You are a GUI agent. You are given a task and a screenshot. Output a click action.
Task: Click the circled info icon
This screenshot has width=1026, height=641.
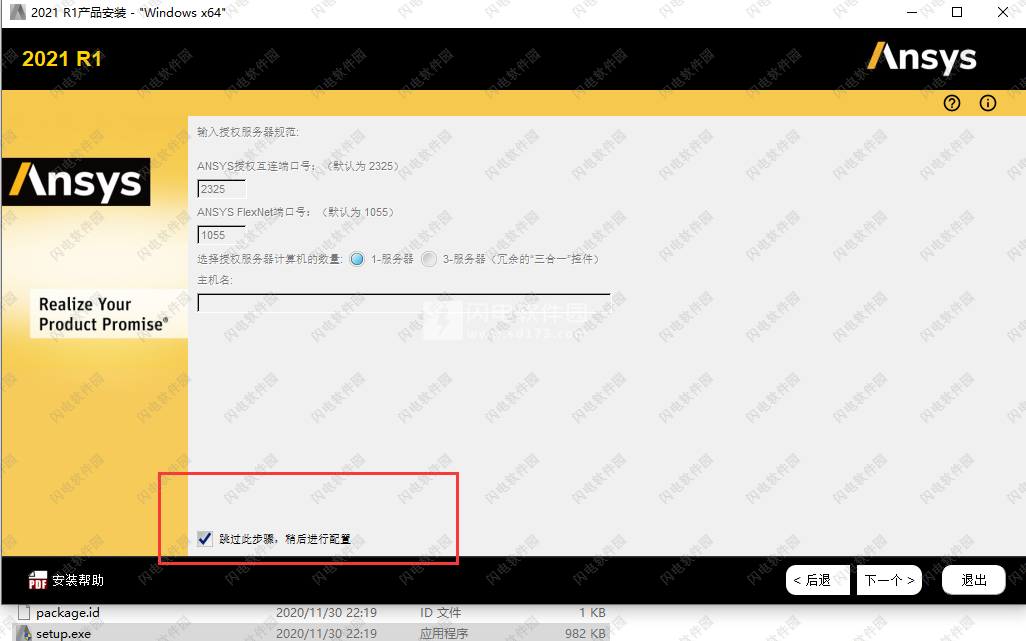987,103
